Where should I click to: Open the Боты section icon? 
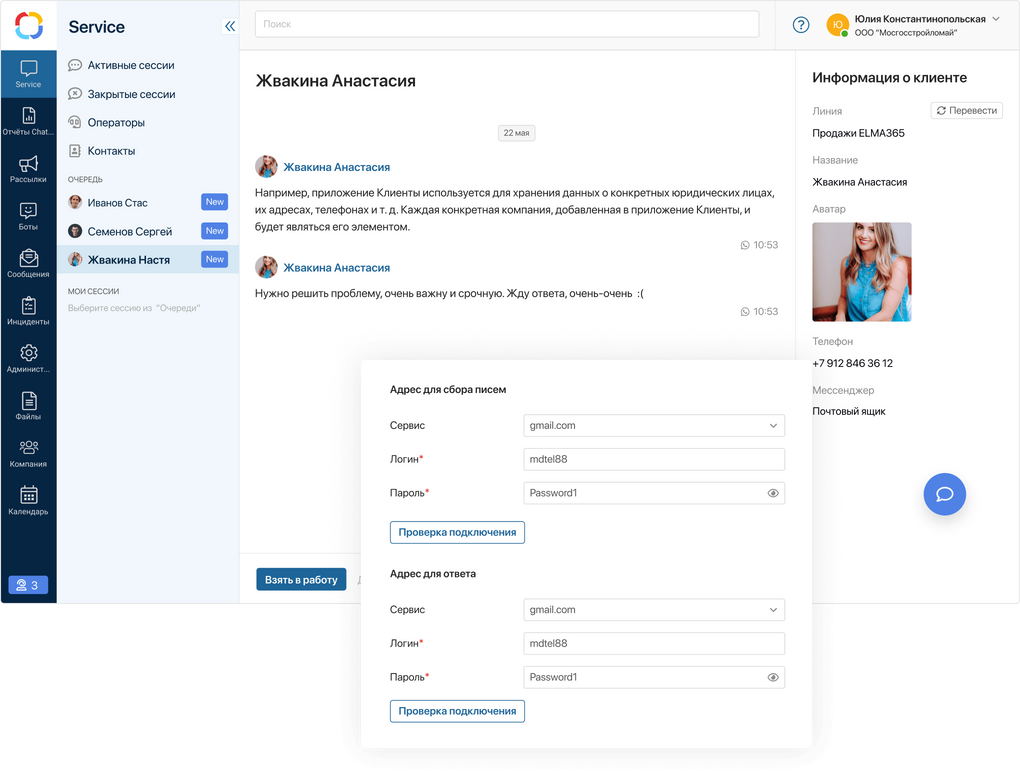(28, 211)
